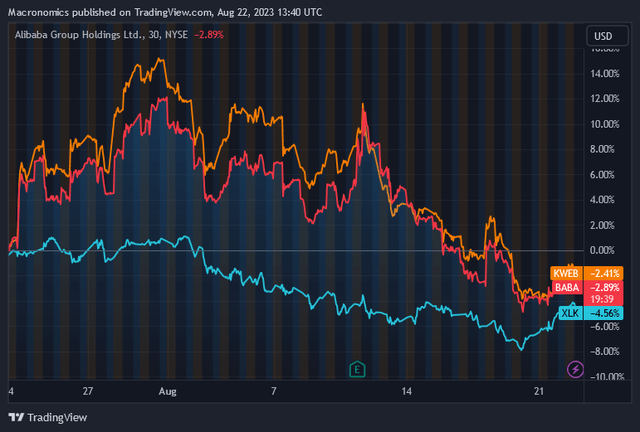
Task: Click the earnings E marker icon
Action: 357,370
